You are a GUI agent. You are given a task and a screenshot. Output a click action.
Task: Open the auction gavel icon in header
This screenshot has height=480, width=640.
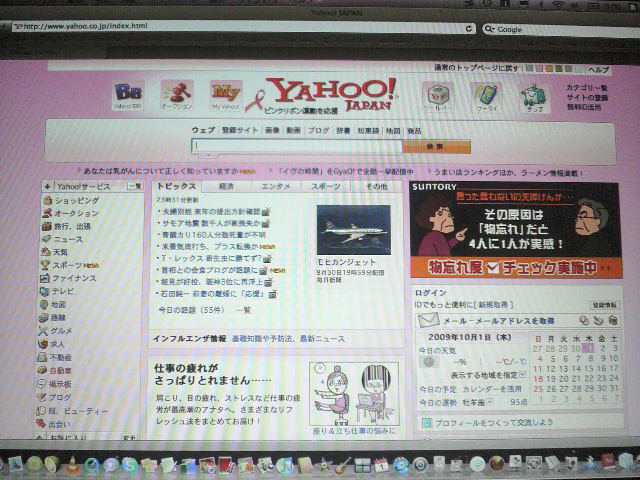tap(177, 95)
